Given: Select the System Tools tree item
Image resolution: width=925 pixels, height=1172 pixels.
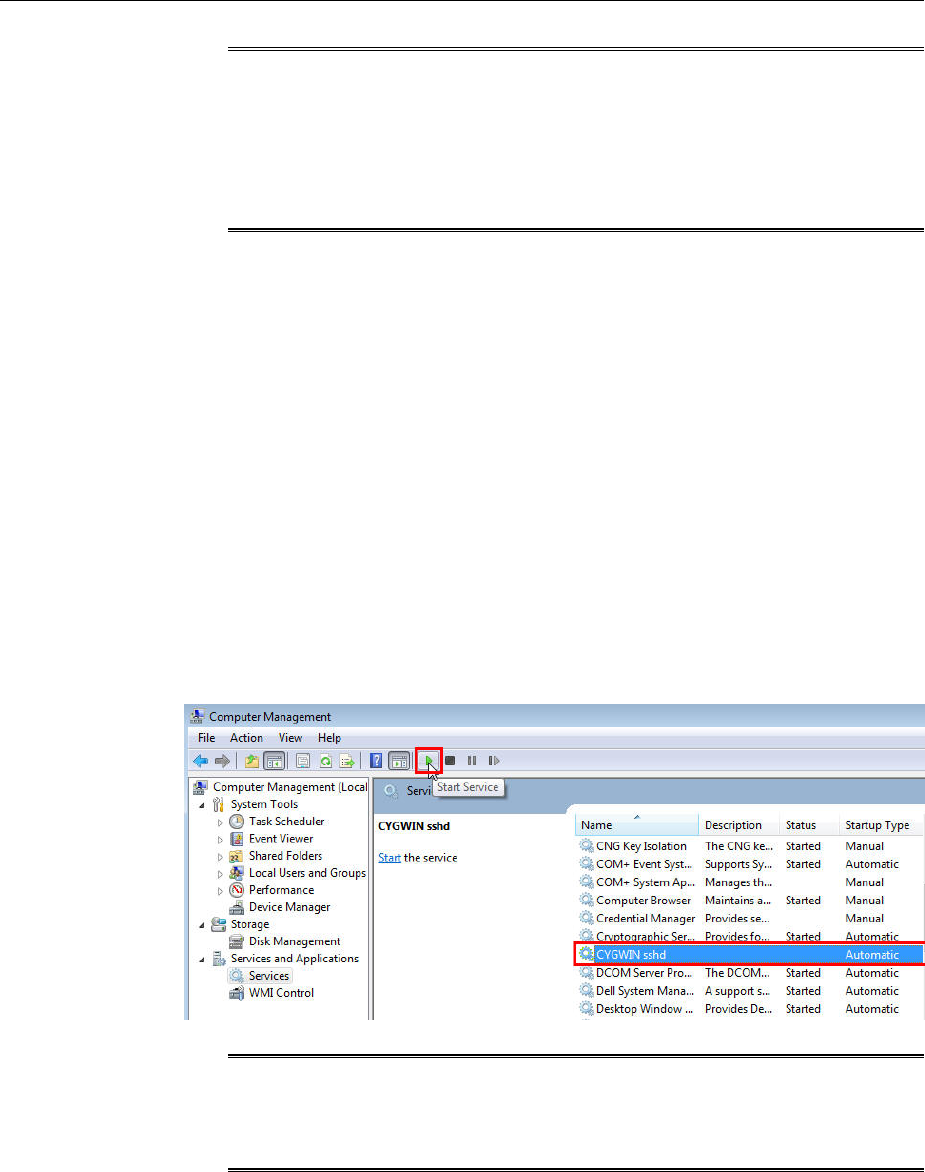Looking at the screenshot, I should (x=264, y=804).
